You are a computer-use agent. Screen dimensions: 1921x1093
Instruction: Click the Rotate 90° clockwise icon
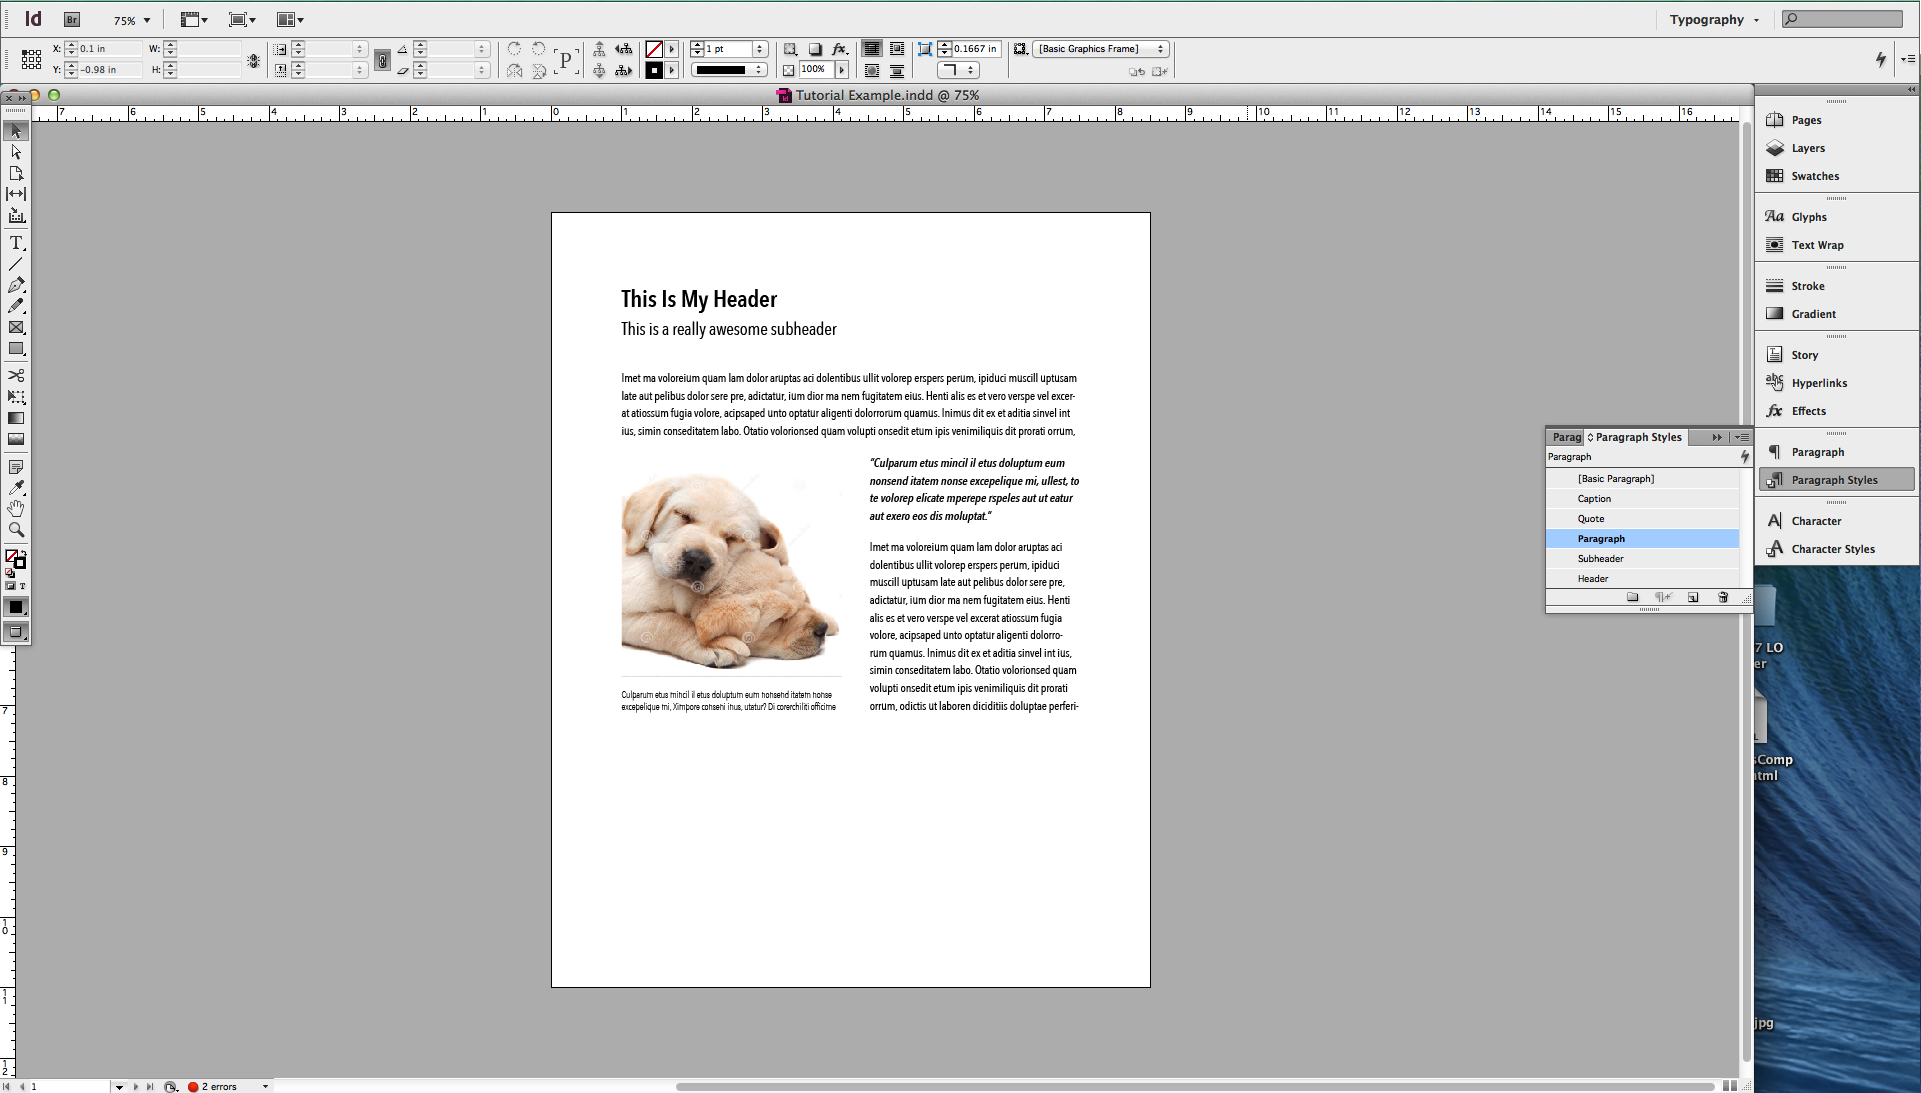point(514,49)
